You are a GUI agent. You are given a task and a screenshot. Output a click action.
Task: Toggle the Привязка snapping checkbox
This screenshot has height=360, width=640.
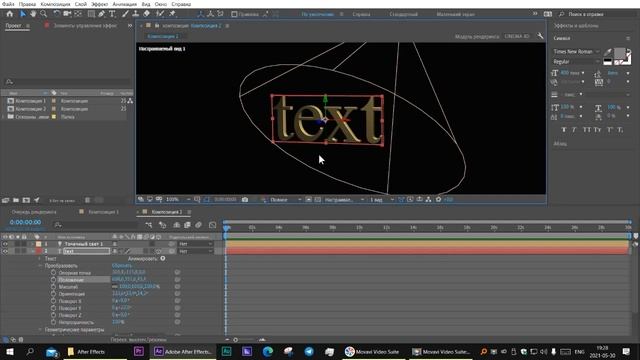click(234, 14)
